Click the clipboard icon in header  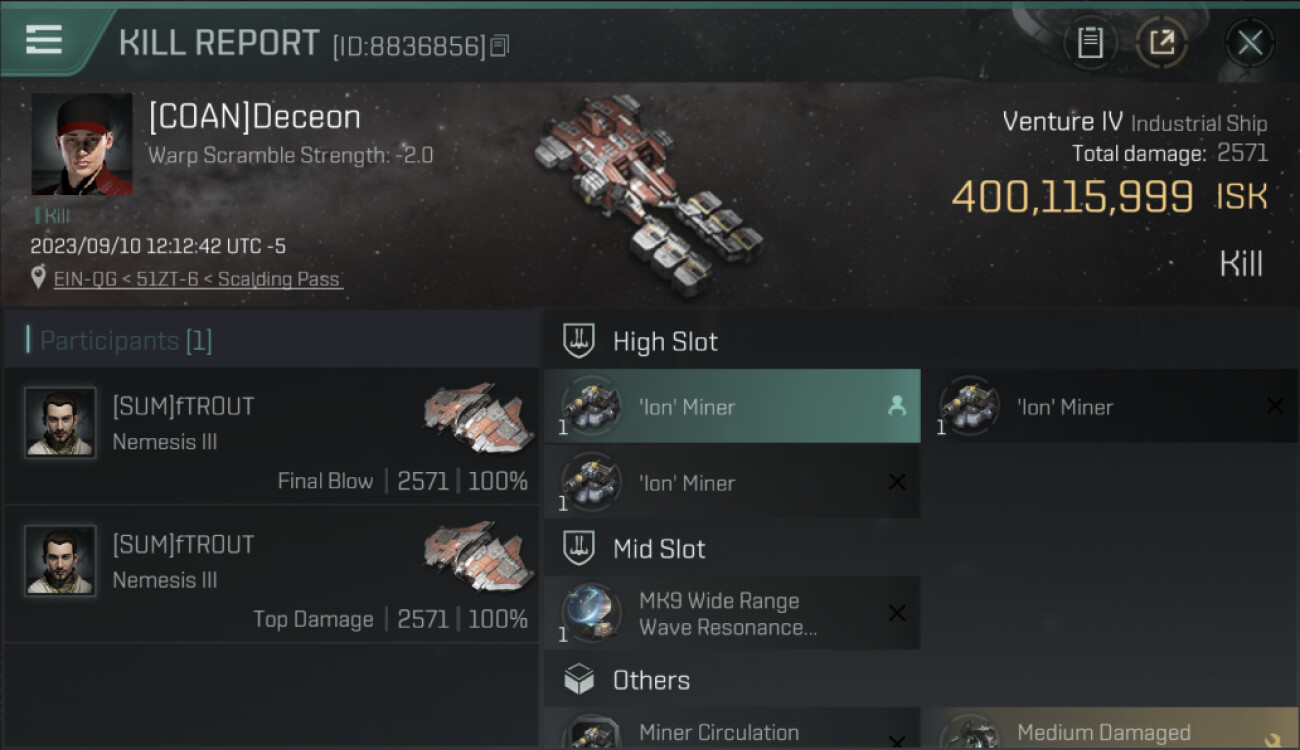(1090, 42)
